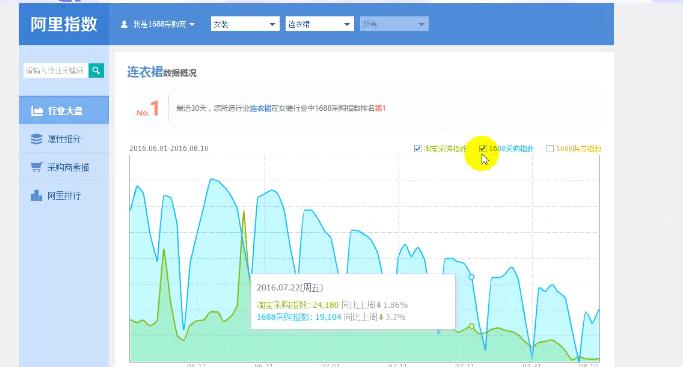
Task: Open the 采购商素描 sidebar section
Action: (64, 167)
